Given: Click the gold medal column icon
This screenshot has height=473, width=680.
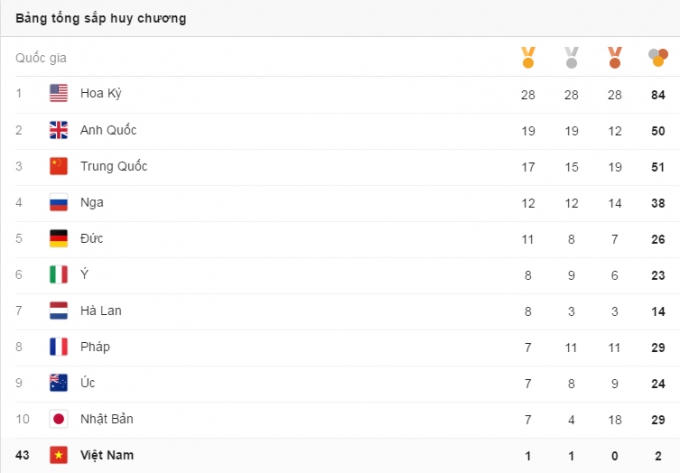Looking at the screenshot, I should click(528, 58).
